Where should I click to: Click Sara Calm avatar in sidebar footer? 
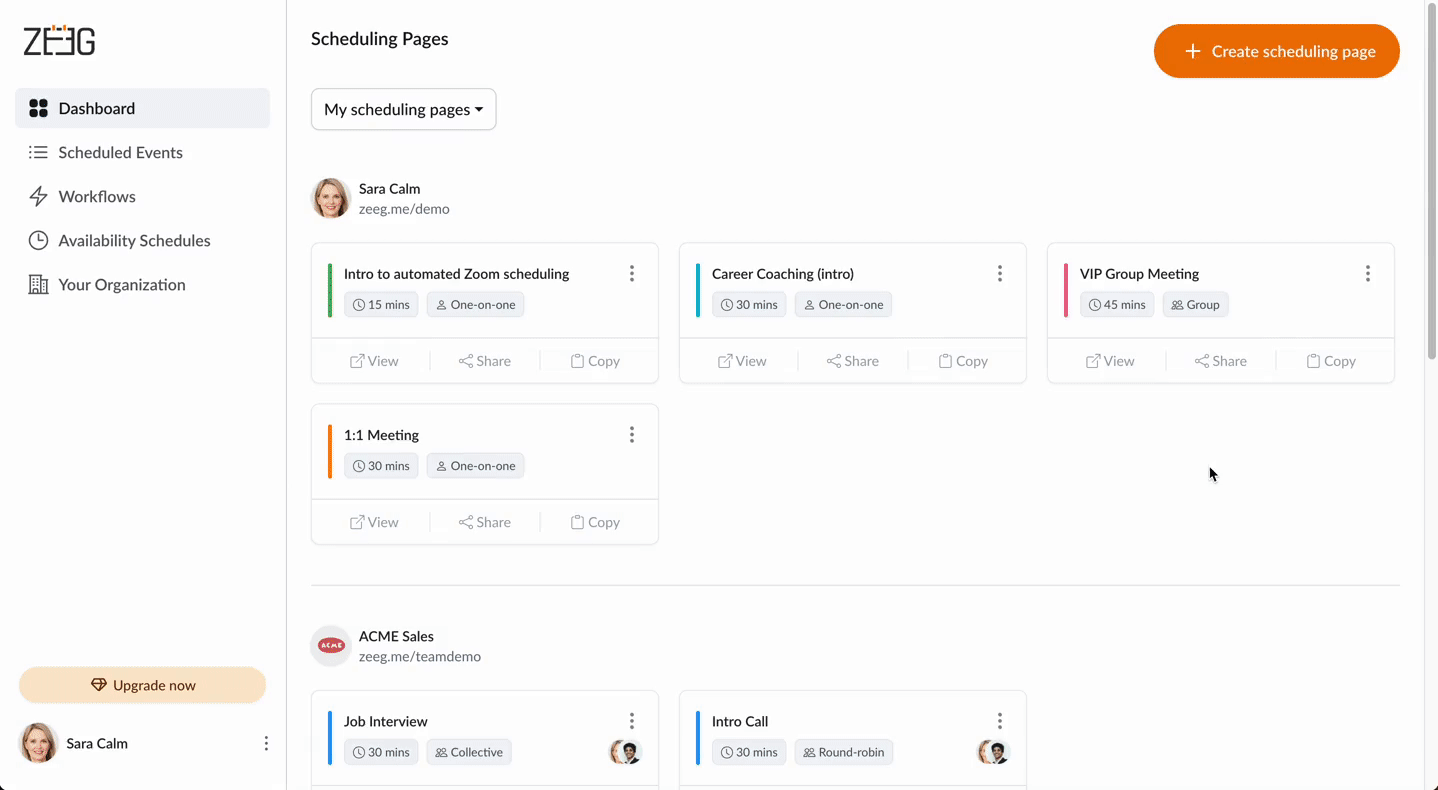(x=39, y=743)
